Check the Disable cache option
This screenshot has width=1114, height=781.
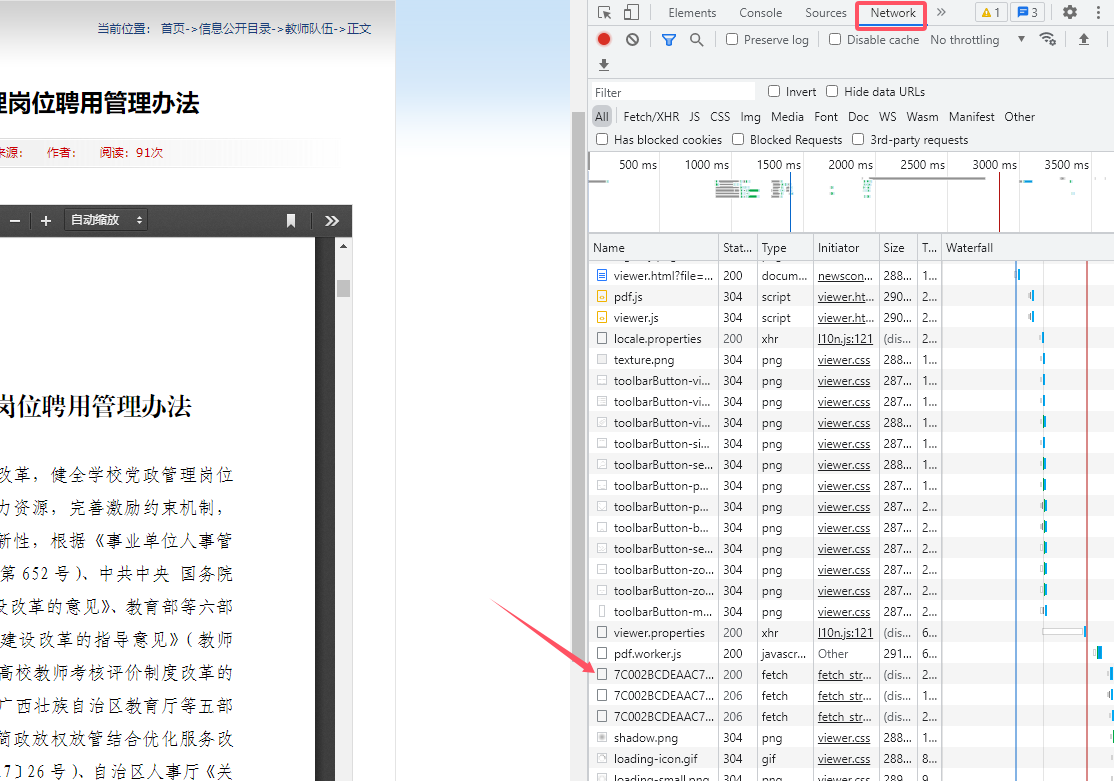click(835, 40)
